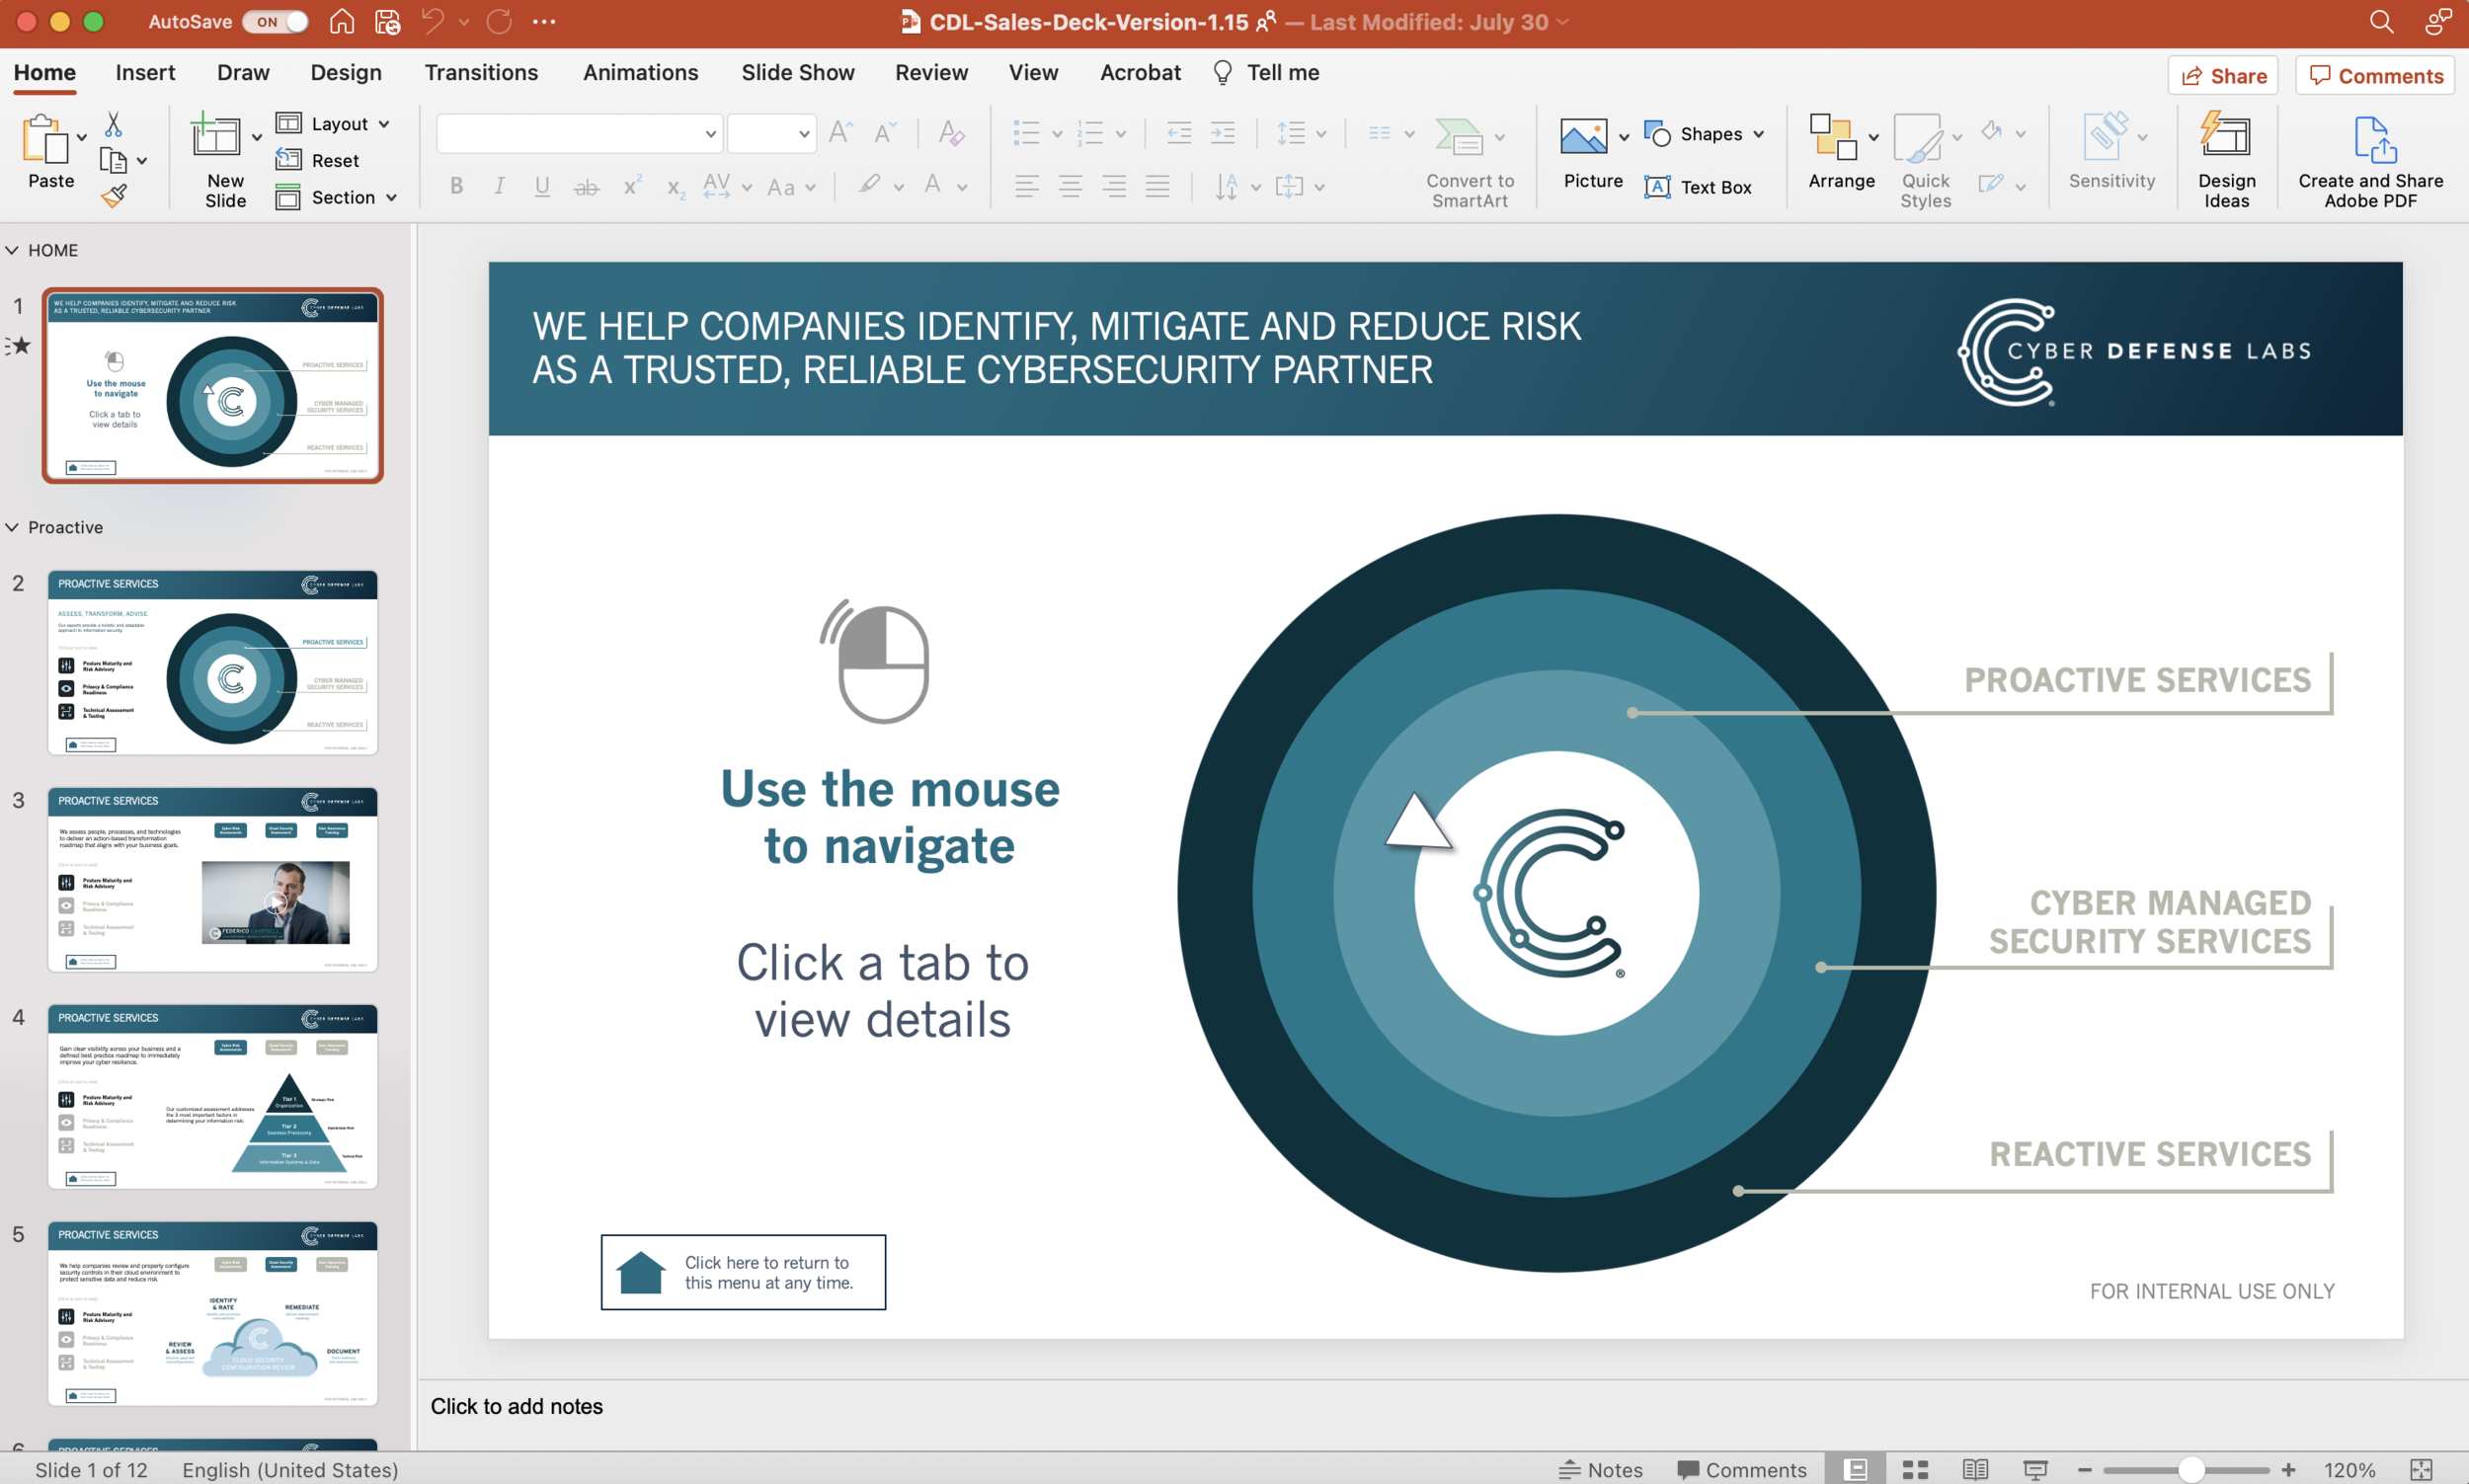Open Comments button at top right
Screen dimensions: 2469x1484
2375,75
